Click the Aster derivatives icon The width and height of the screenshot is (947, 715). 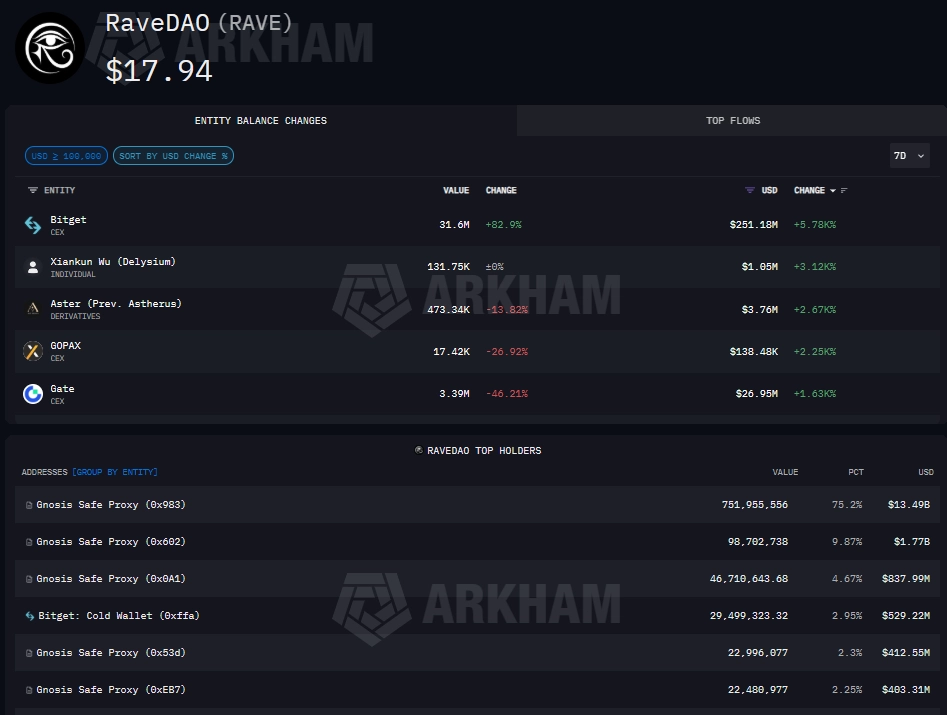(33, 309)
